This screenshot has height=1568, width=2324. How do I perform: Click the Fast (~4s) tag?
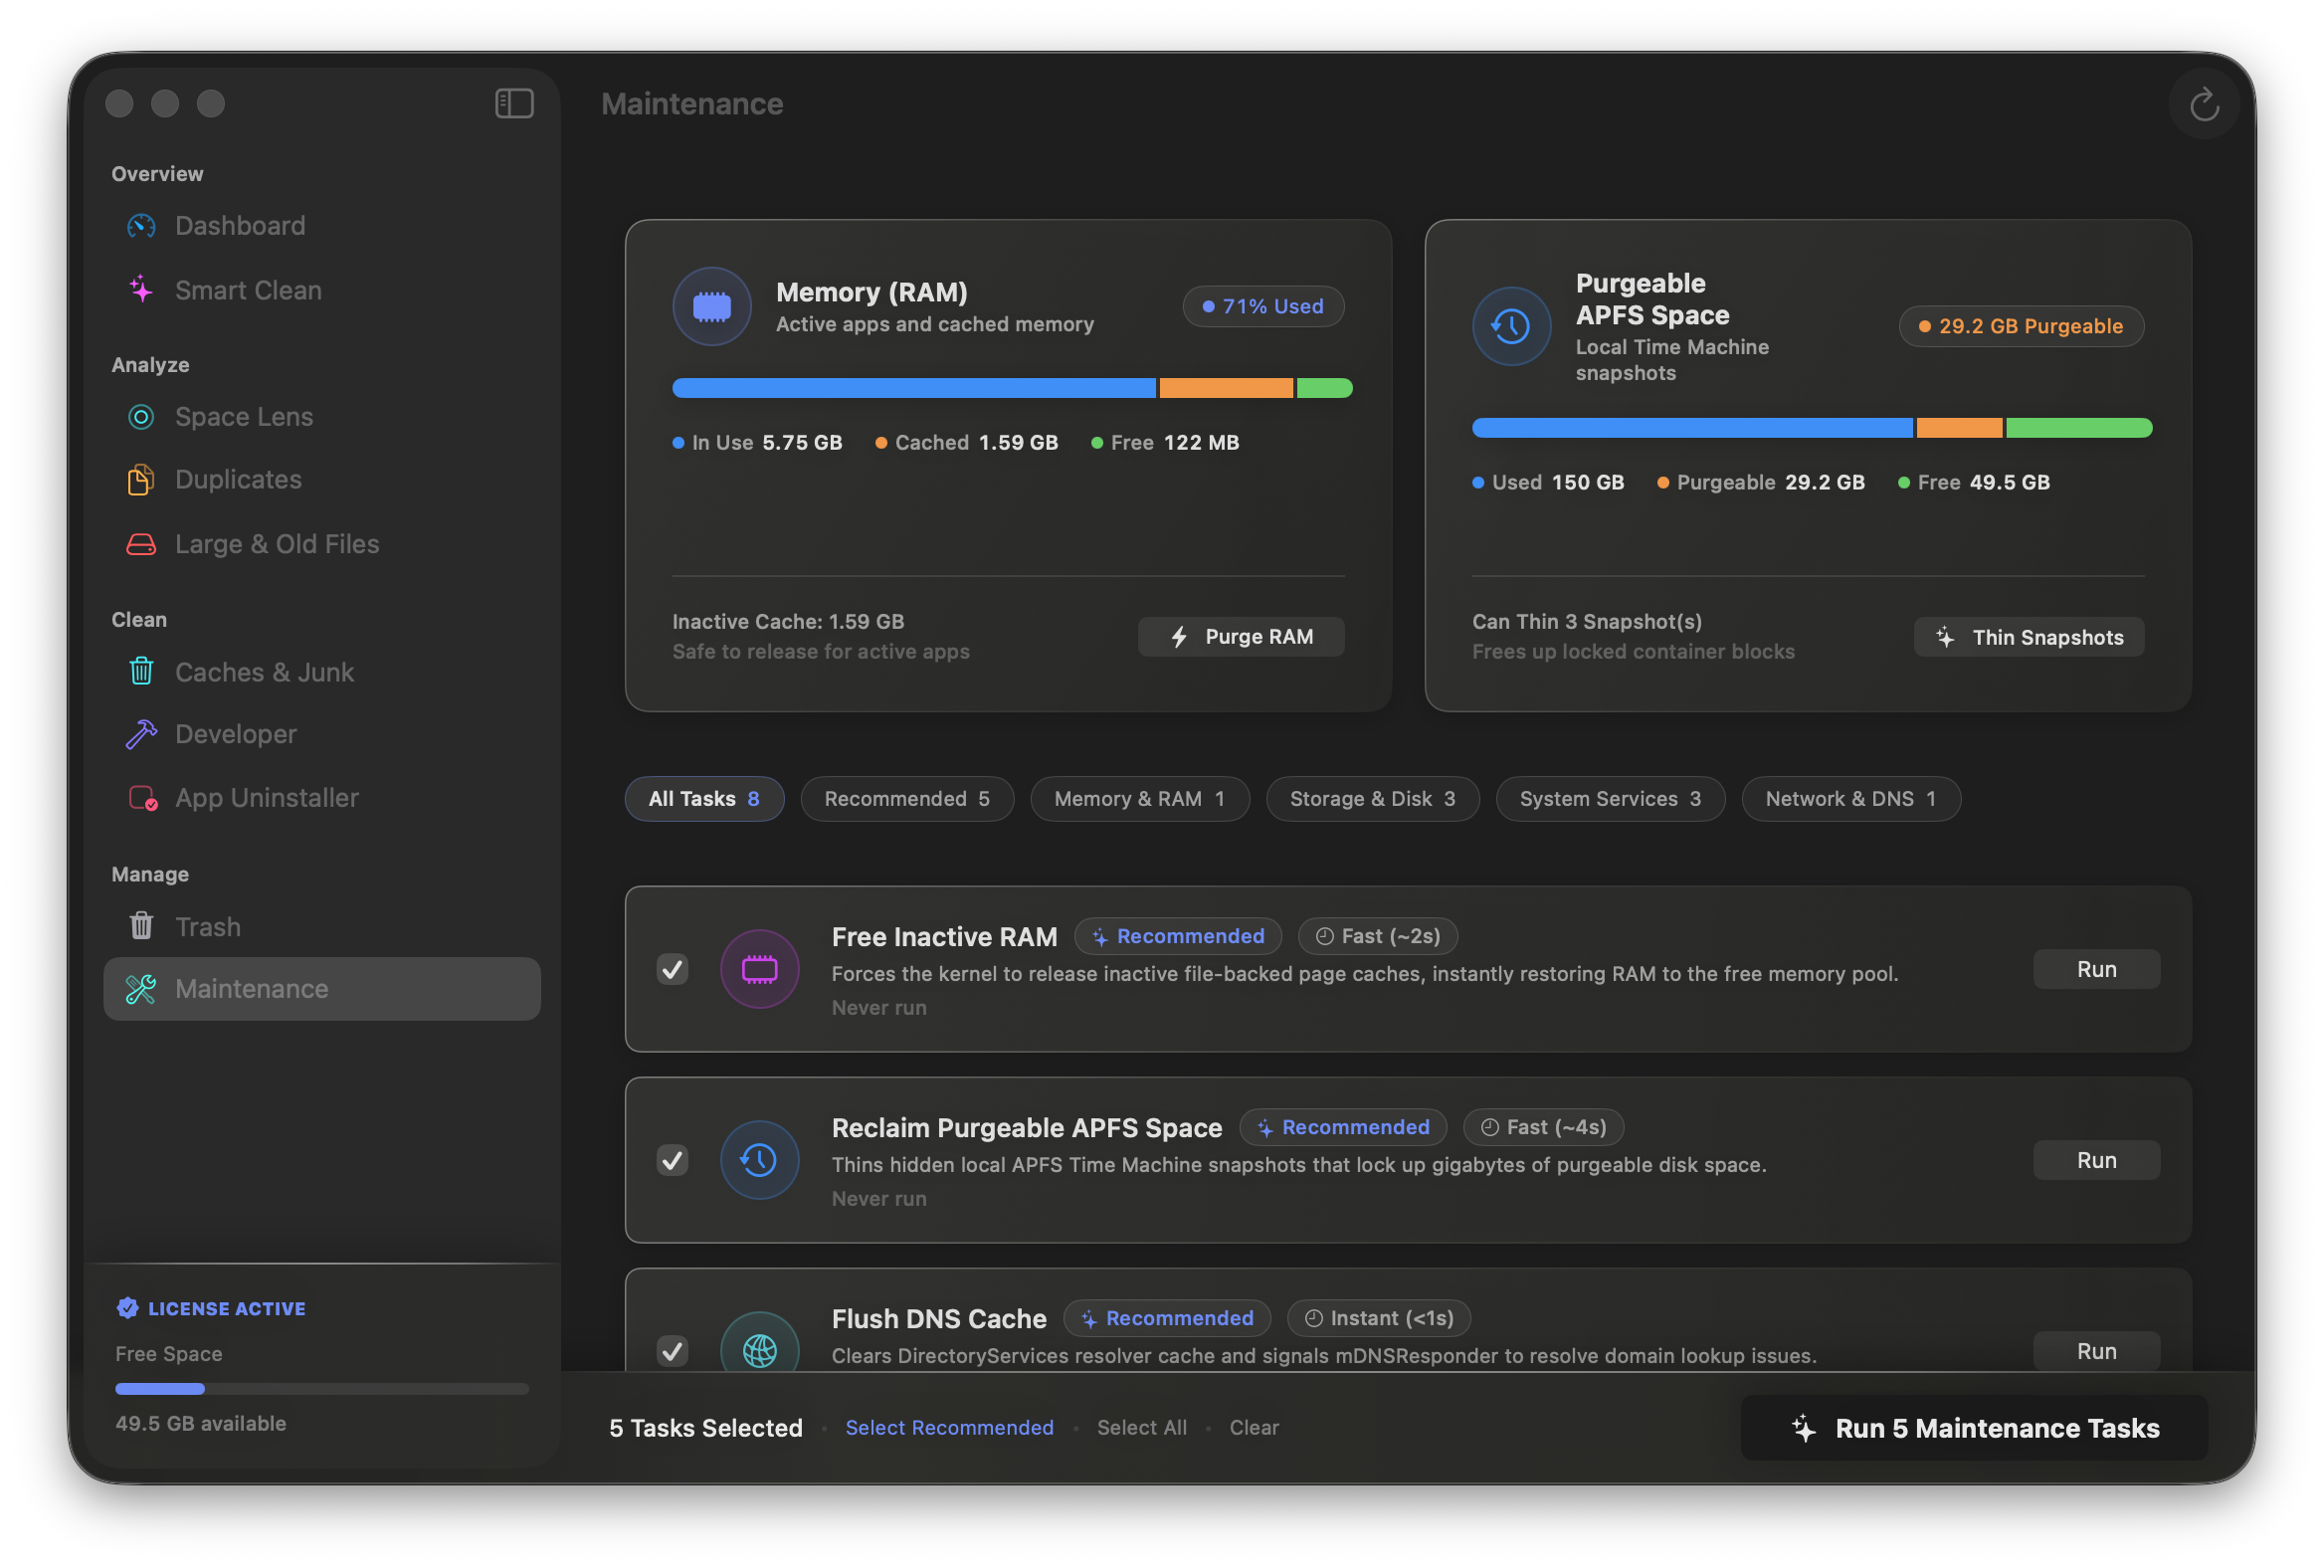pos(1543,1127)
